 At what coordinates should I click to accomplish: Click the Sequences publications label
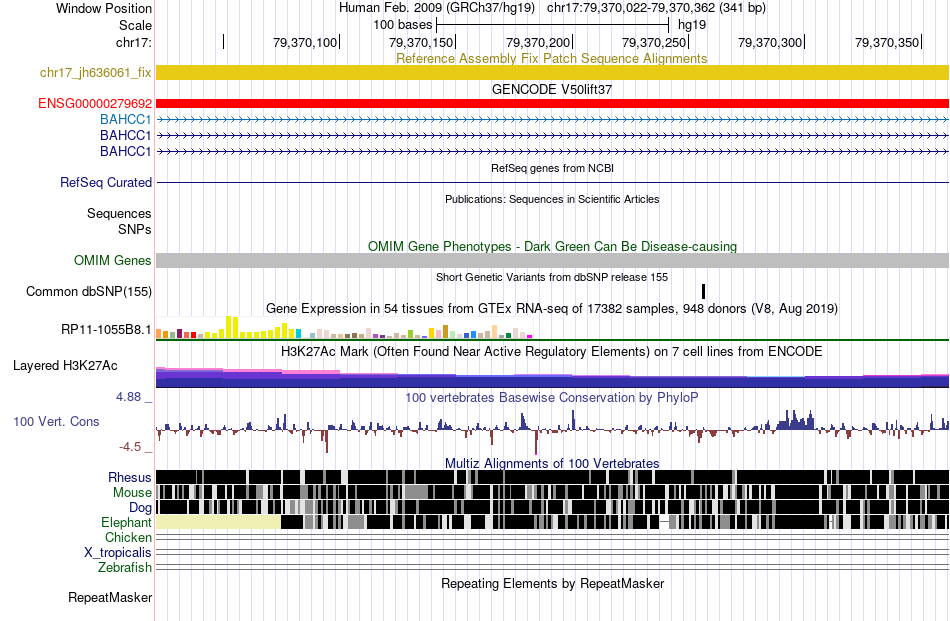pos(119,213)
